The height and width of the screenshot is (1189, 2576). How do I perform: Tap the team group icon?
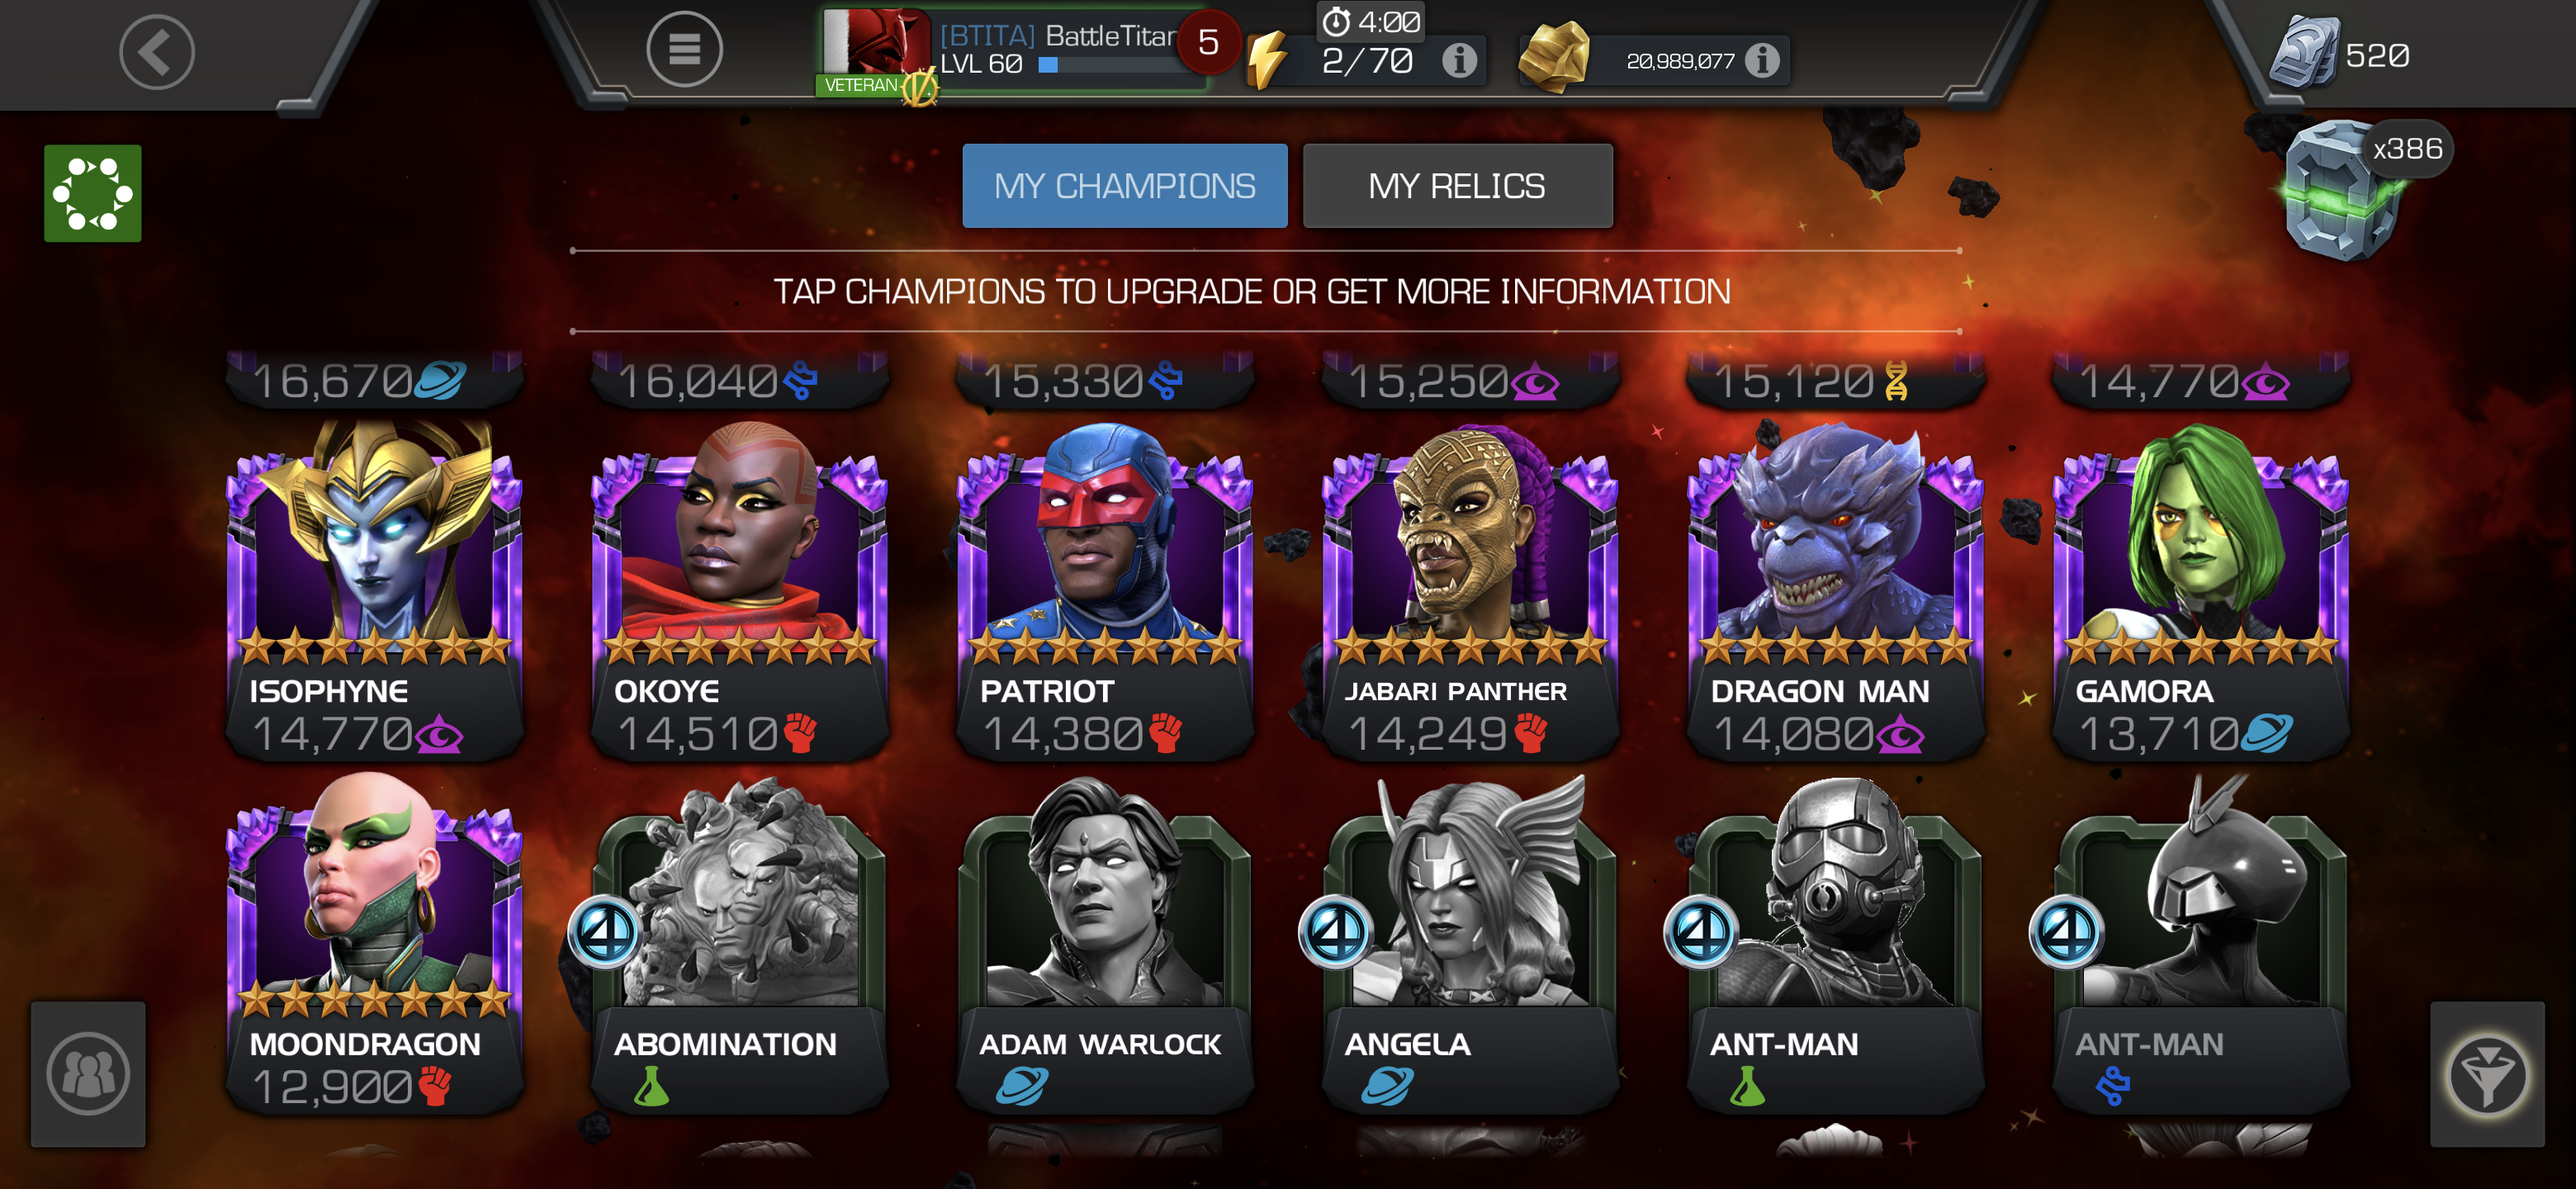click(88, 1074)
